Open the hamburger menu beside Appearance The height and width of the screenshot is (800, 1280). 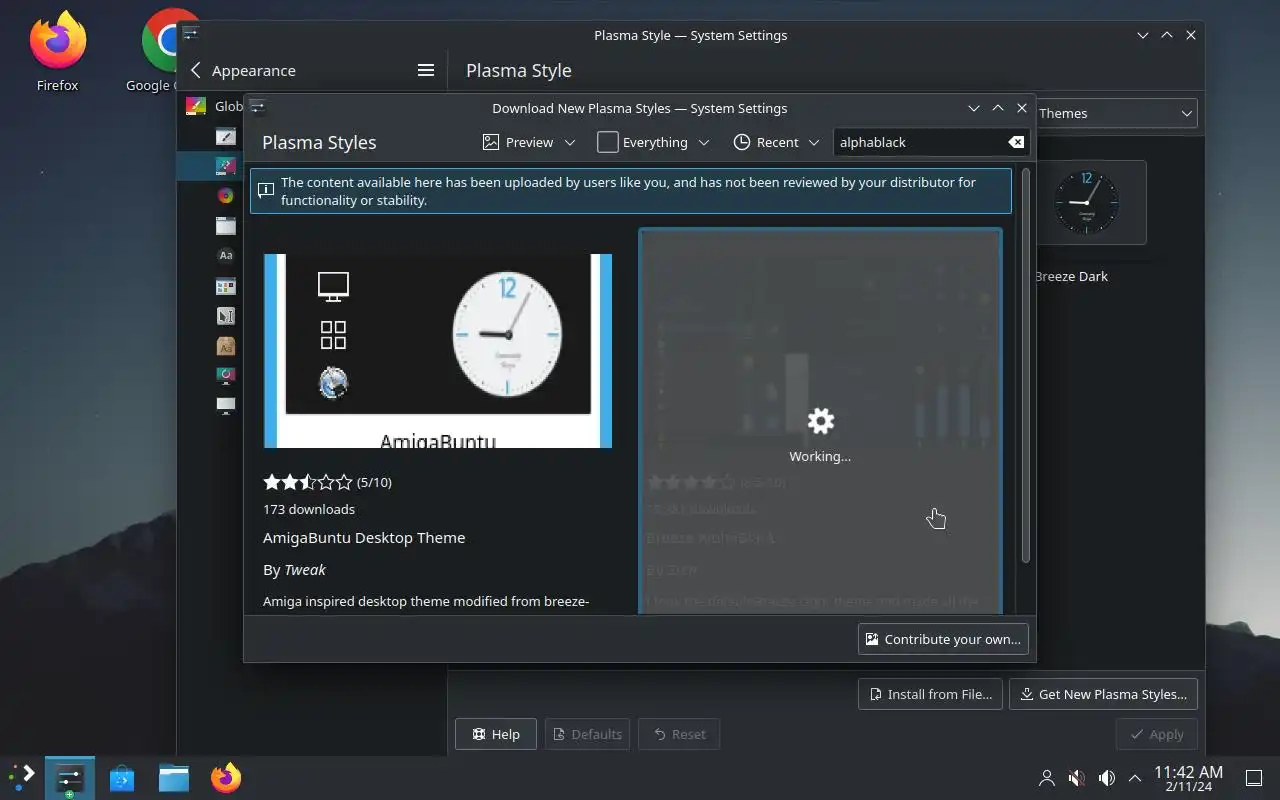click(x=426, y=70)
